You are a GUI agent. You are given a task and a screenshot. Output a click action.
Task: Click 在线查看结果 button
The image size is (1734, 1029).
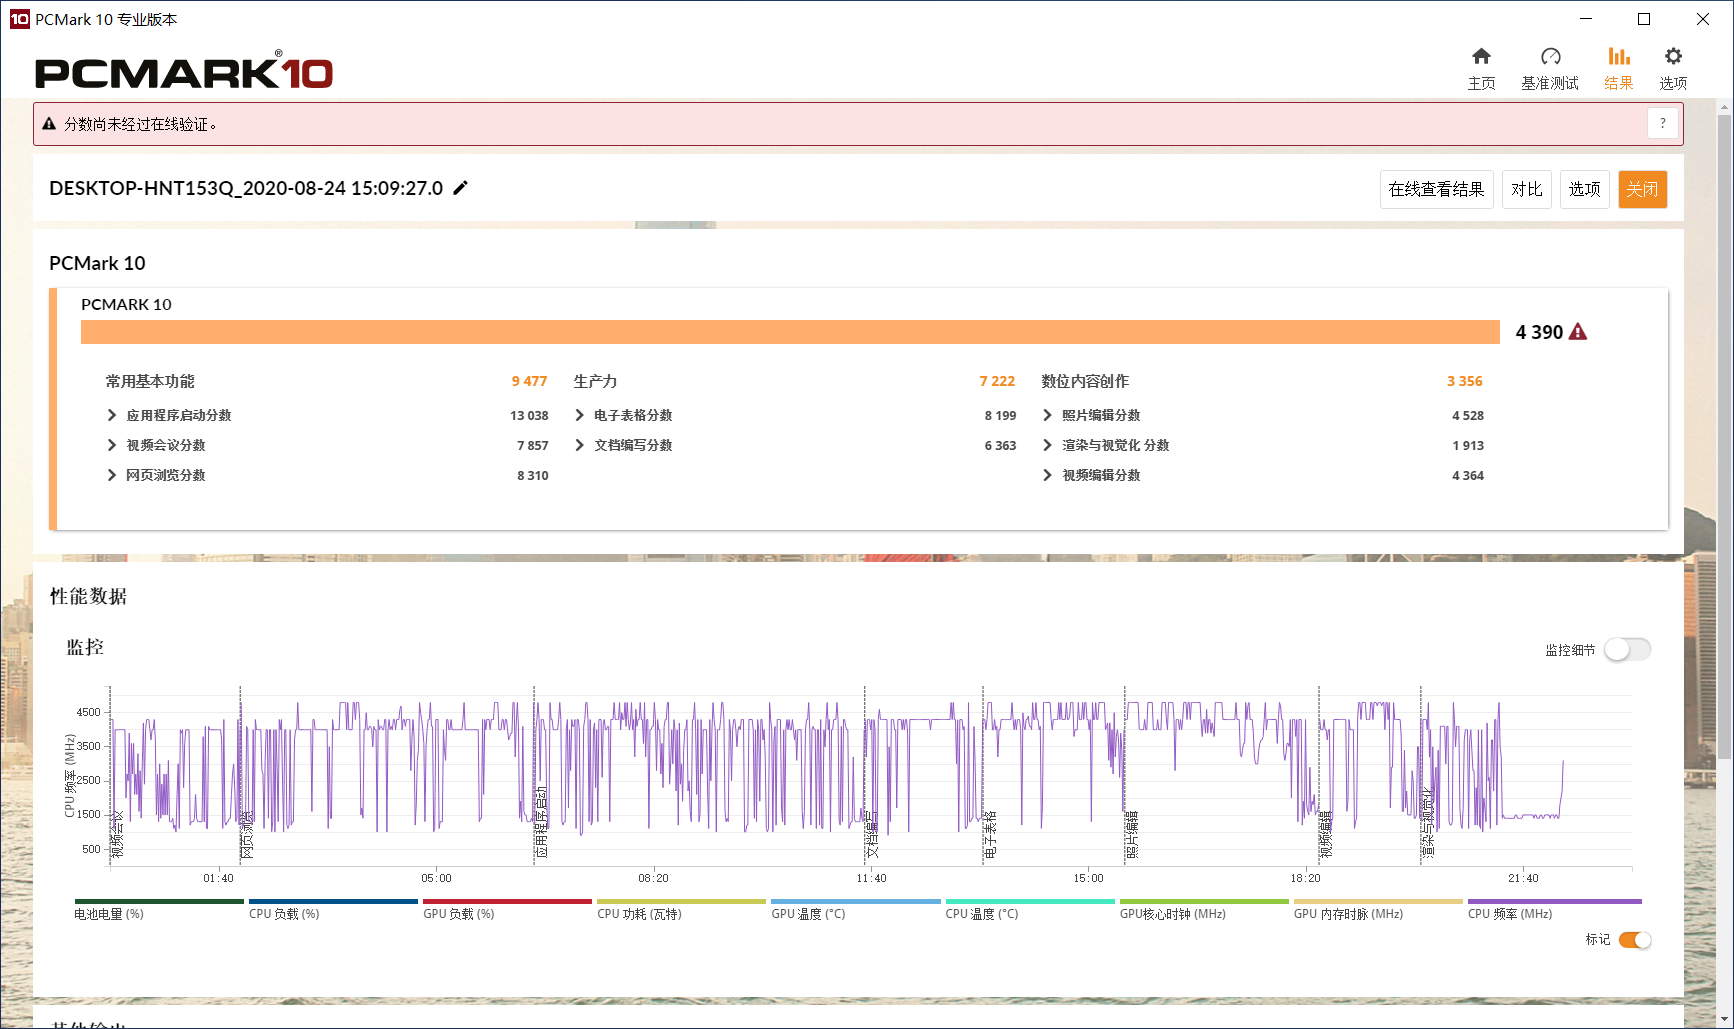click(x=1436, y=189)
